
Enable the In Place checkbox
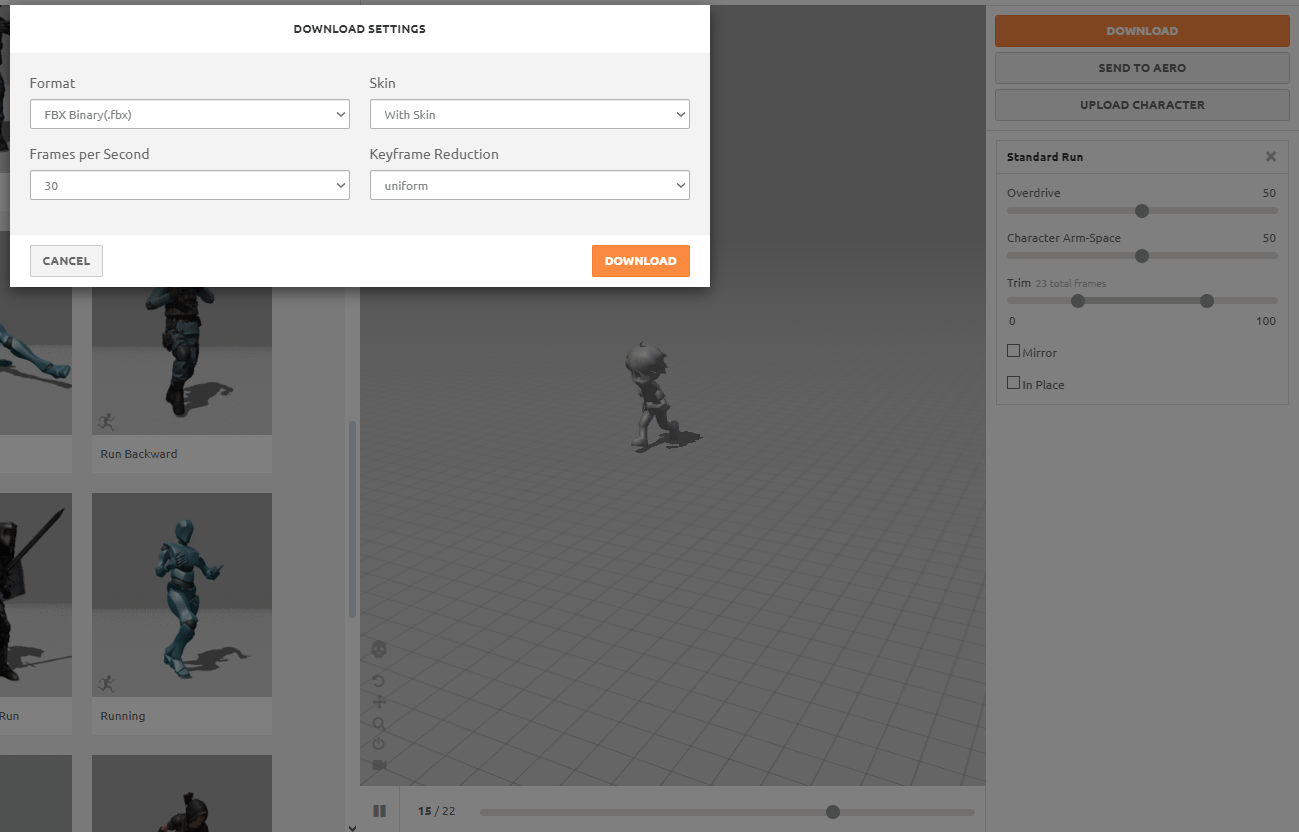pyautogui.click(x=1013, y=383)
